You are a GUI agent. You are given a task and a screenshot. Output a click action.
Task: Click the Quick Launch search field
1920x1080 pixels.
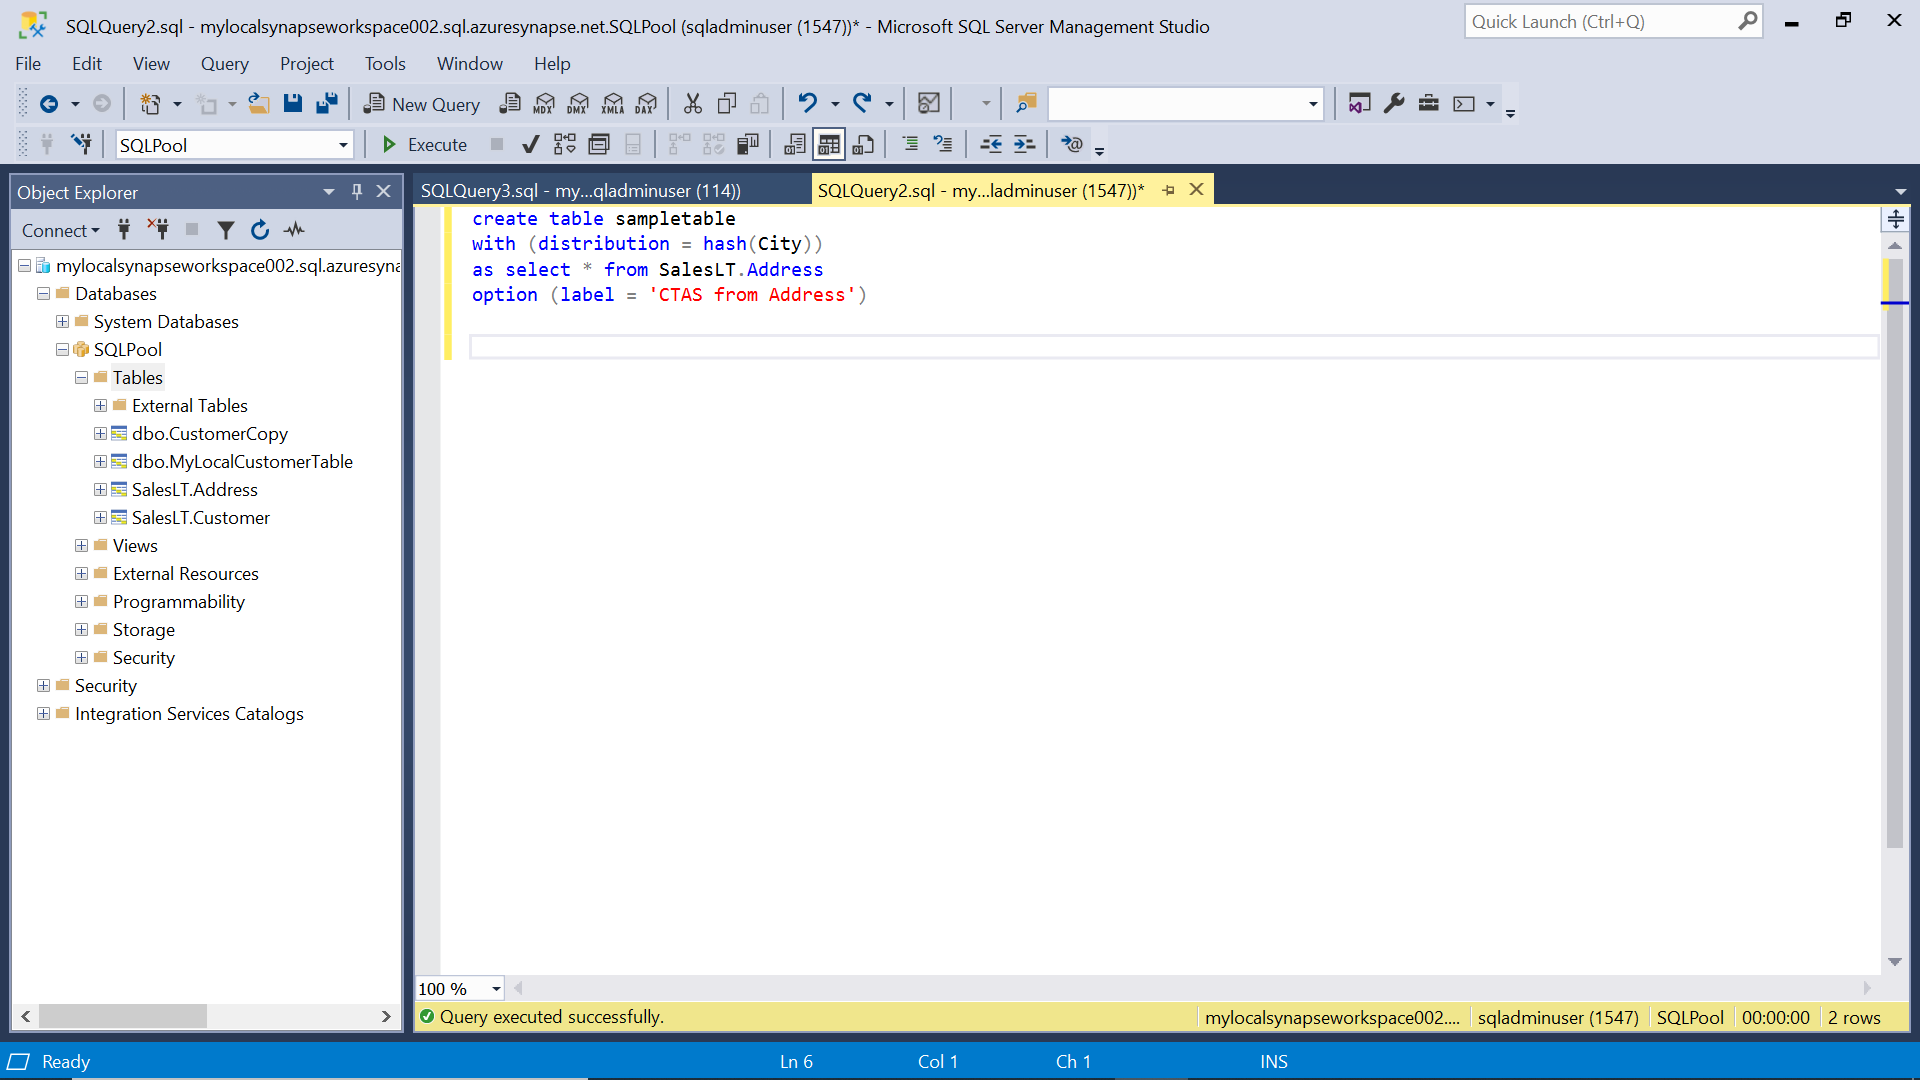point(1600,22)
